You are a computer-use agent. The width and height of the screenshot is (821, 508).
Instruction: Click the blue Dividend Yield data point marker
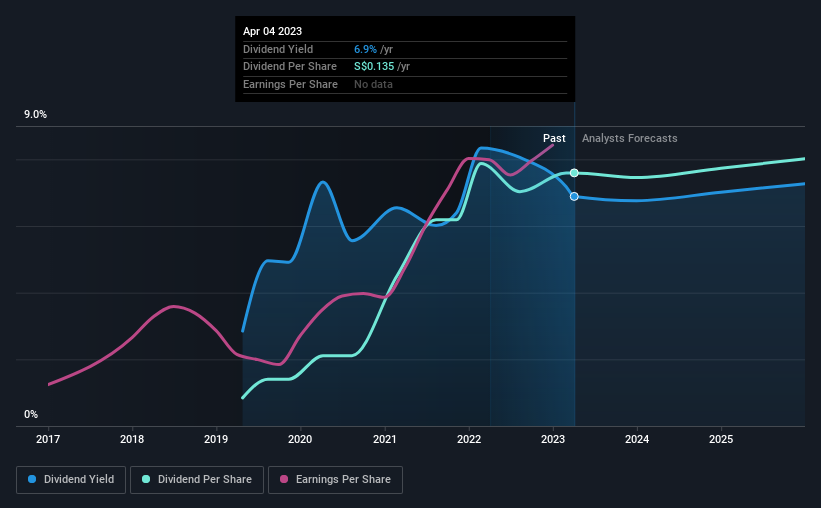pyautogui.click(x=574, y=196)
